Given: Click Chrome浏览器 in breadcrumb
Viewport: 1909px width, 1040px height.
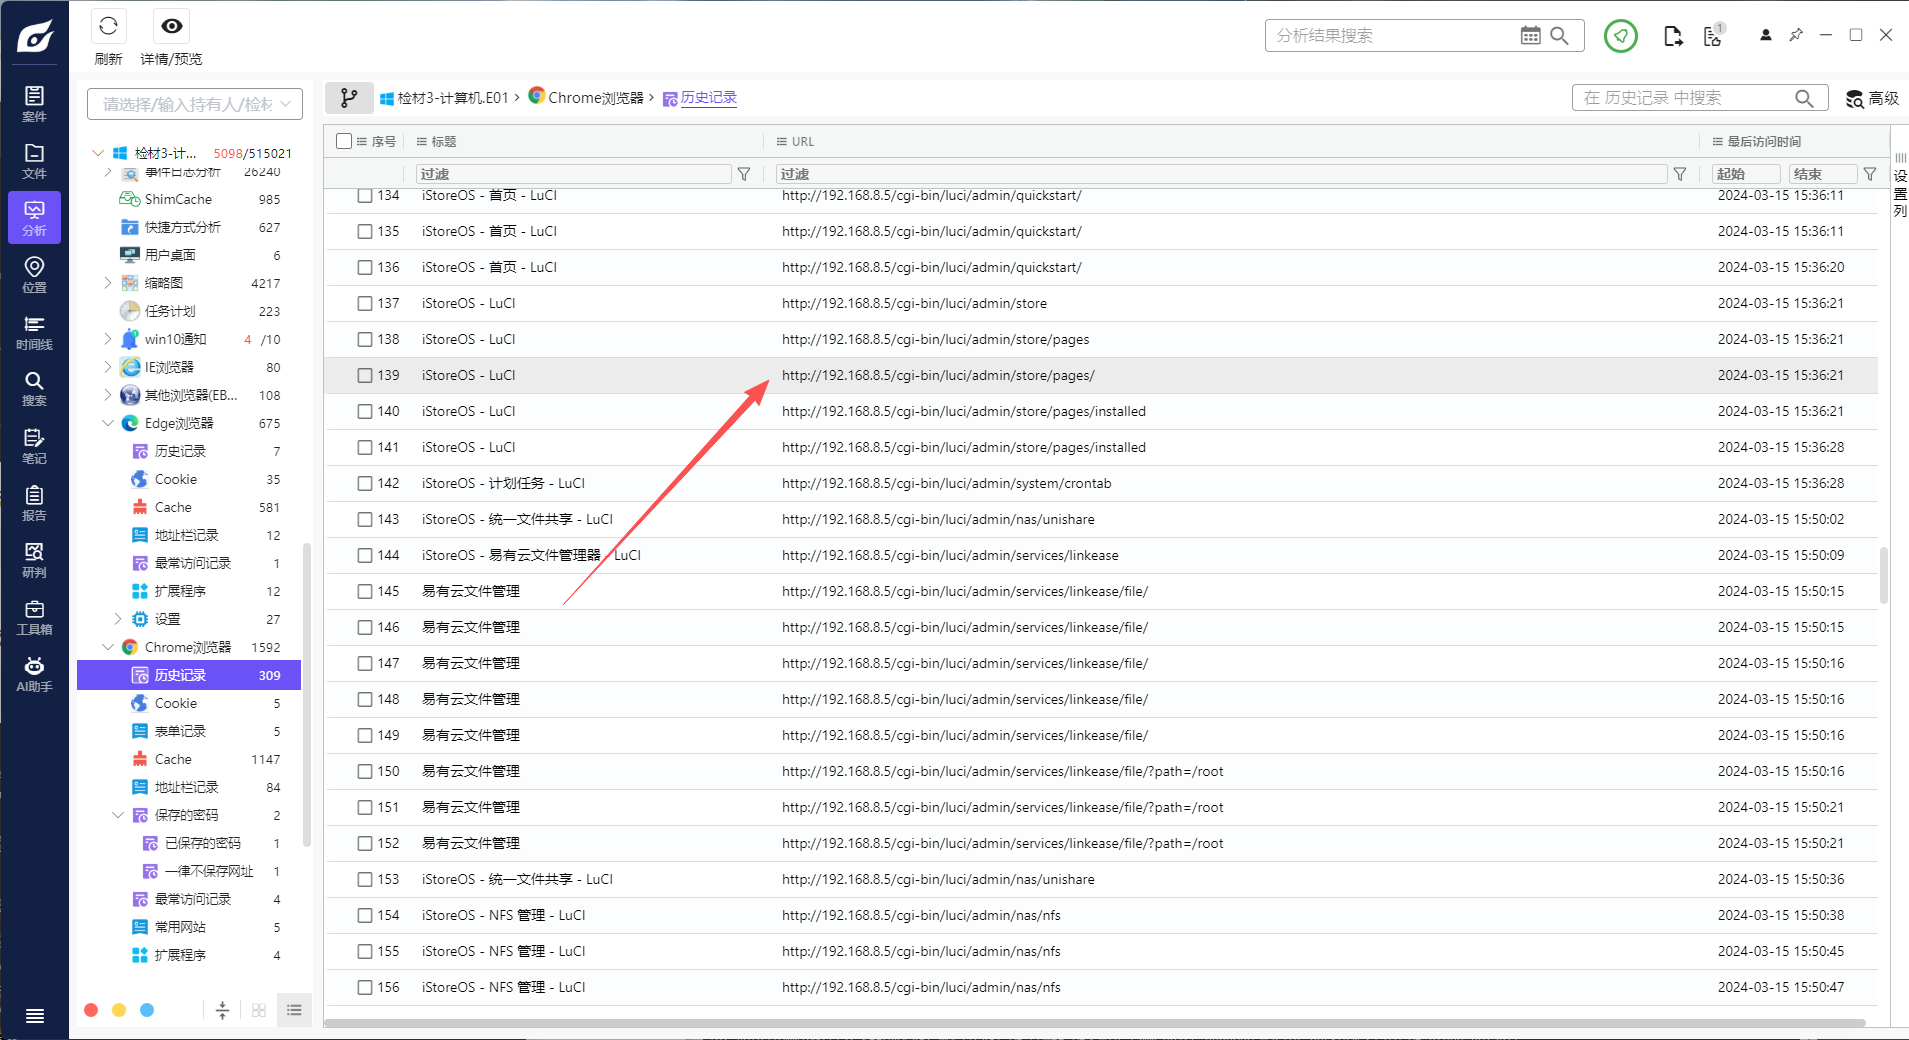Looking at the screenshot, I should click(x=586, y=97).
